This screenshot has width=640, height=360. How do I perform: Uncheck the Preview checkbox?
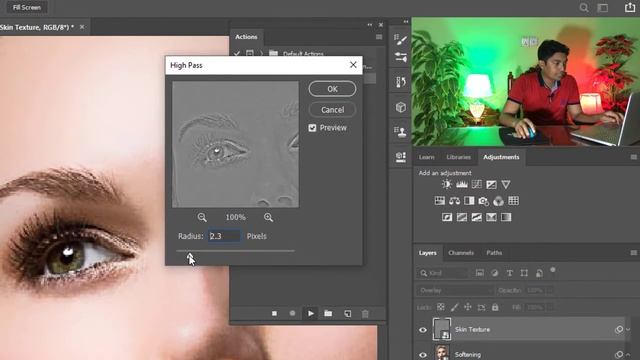313,128
